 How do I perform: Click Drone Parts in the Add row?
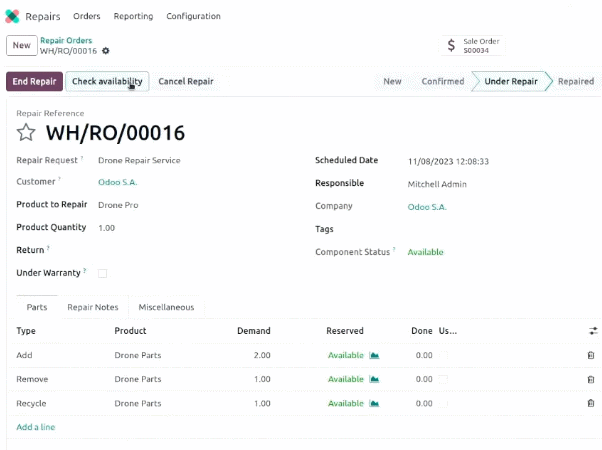point(138,355)
